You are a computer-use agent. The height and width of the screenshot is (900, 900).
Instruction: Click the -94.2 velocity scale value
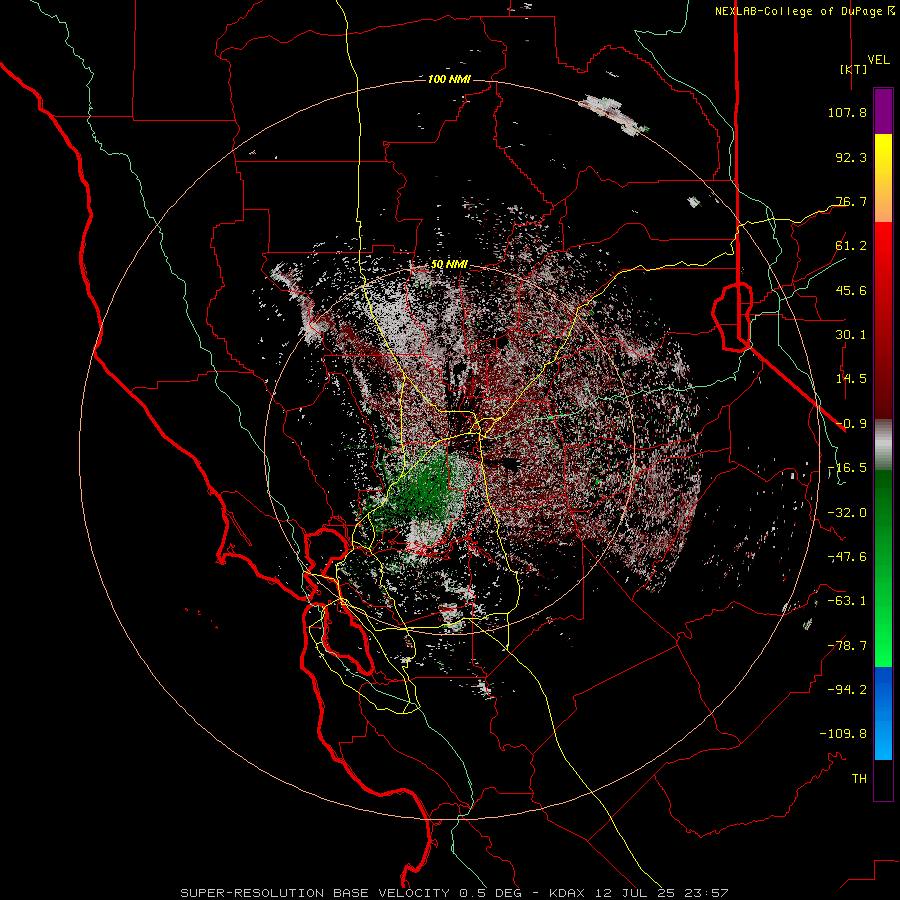[x=847, y=689]
